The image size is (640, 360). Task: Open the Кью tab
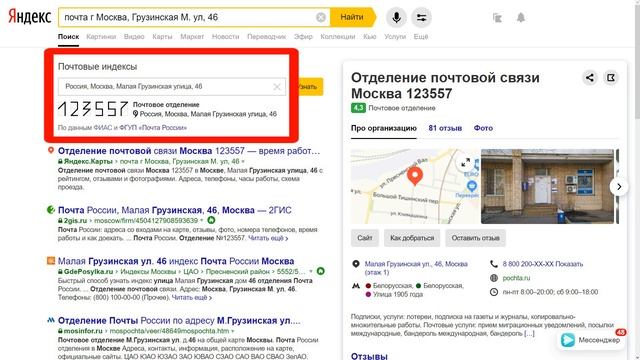[369, 36]
